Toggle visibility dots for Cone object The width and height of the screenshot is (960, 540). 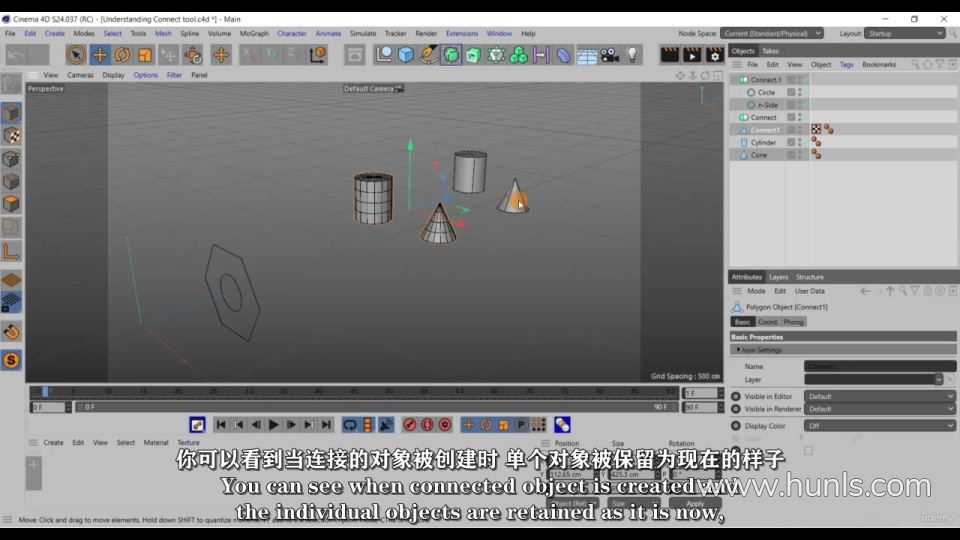coord(800,155)
